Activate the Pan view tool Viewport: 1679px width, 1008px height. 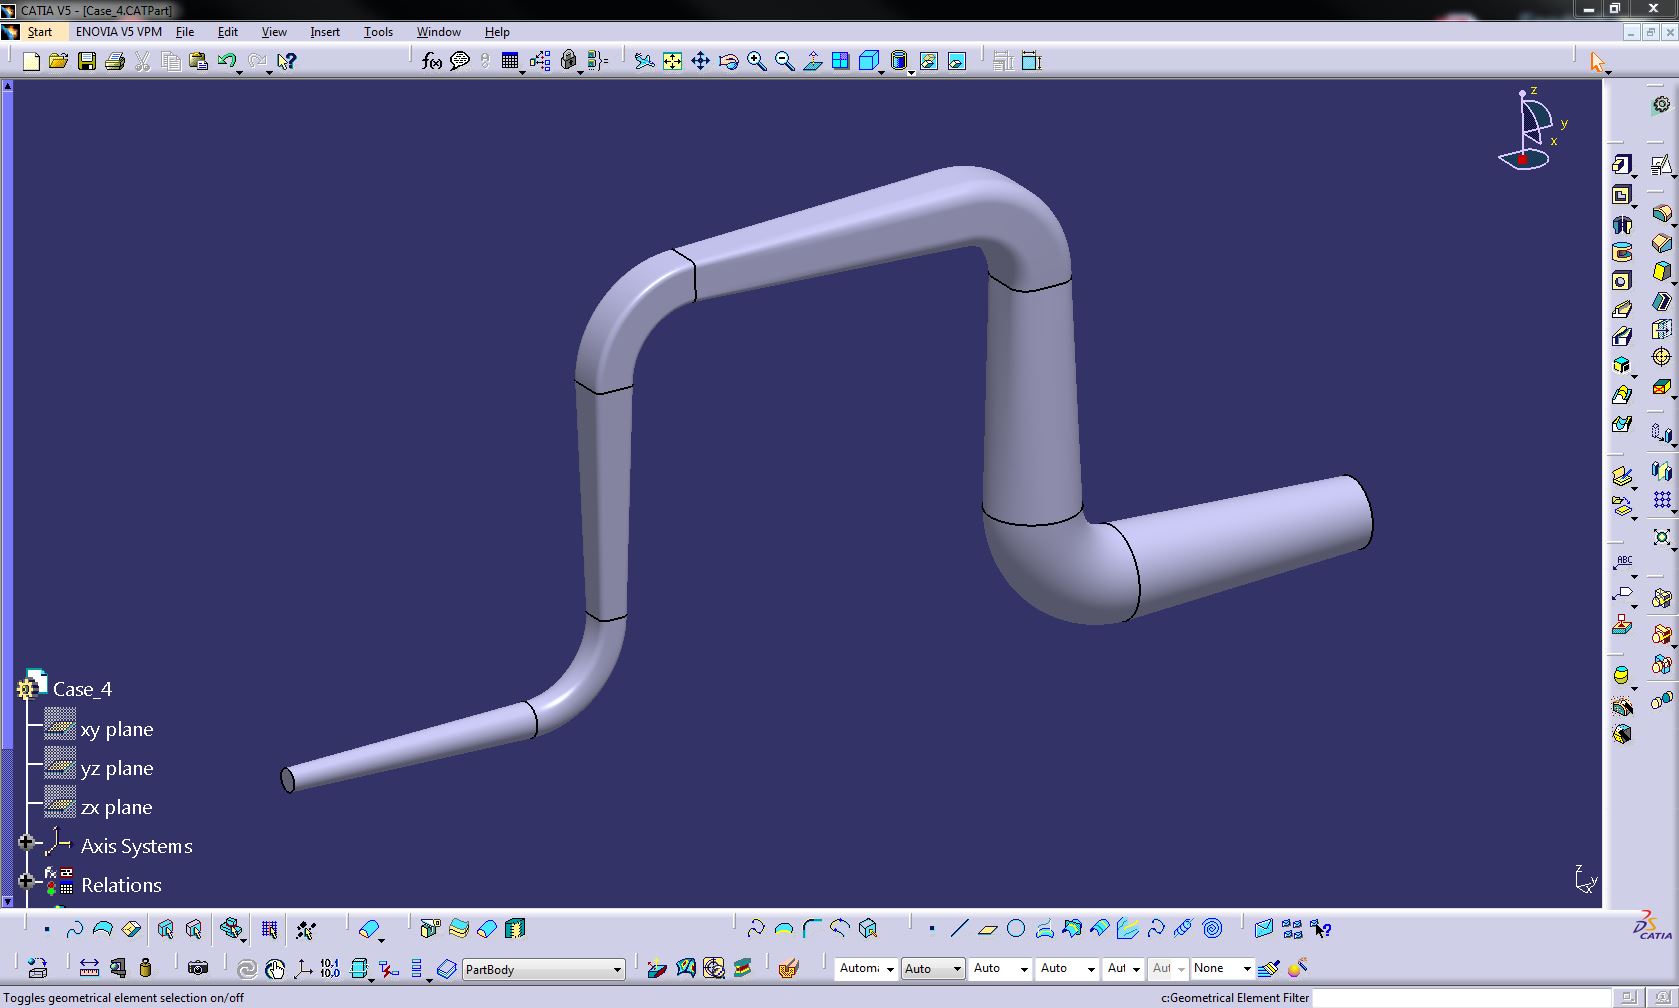pos(701,62)
